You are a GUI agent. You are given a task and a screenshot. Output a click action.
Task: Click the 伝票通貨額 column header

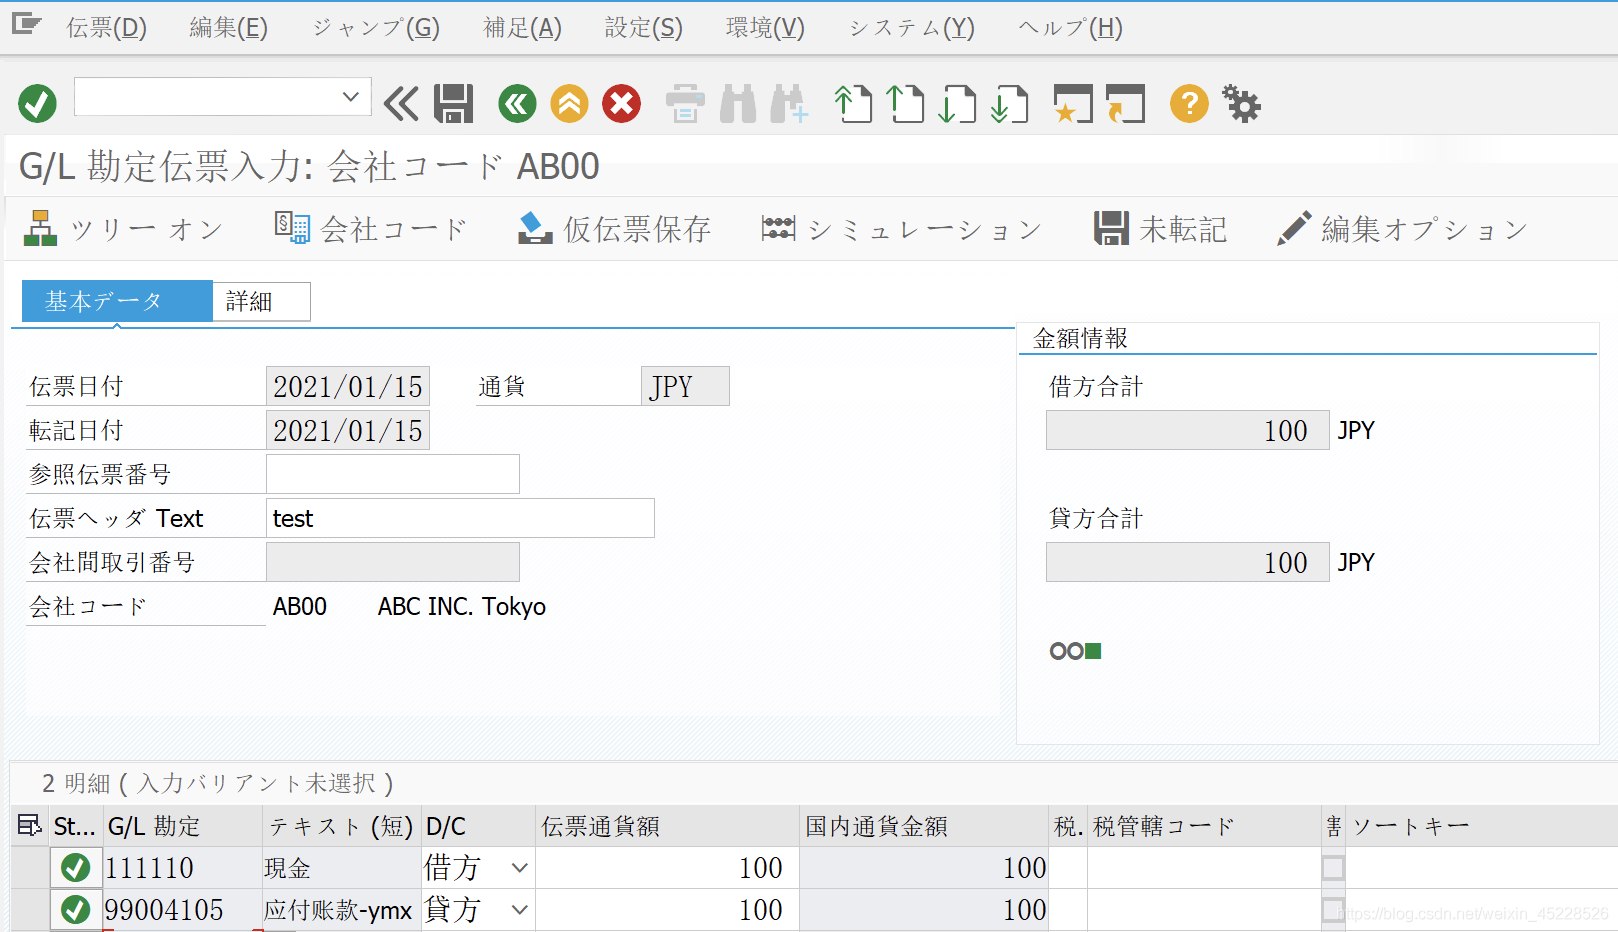click(x=667, y=826)
